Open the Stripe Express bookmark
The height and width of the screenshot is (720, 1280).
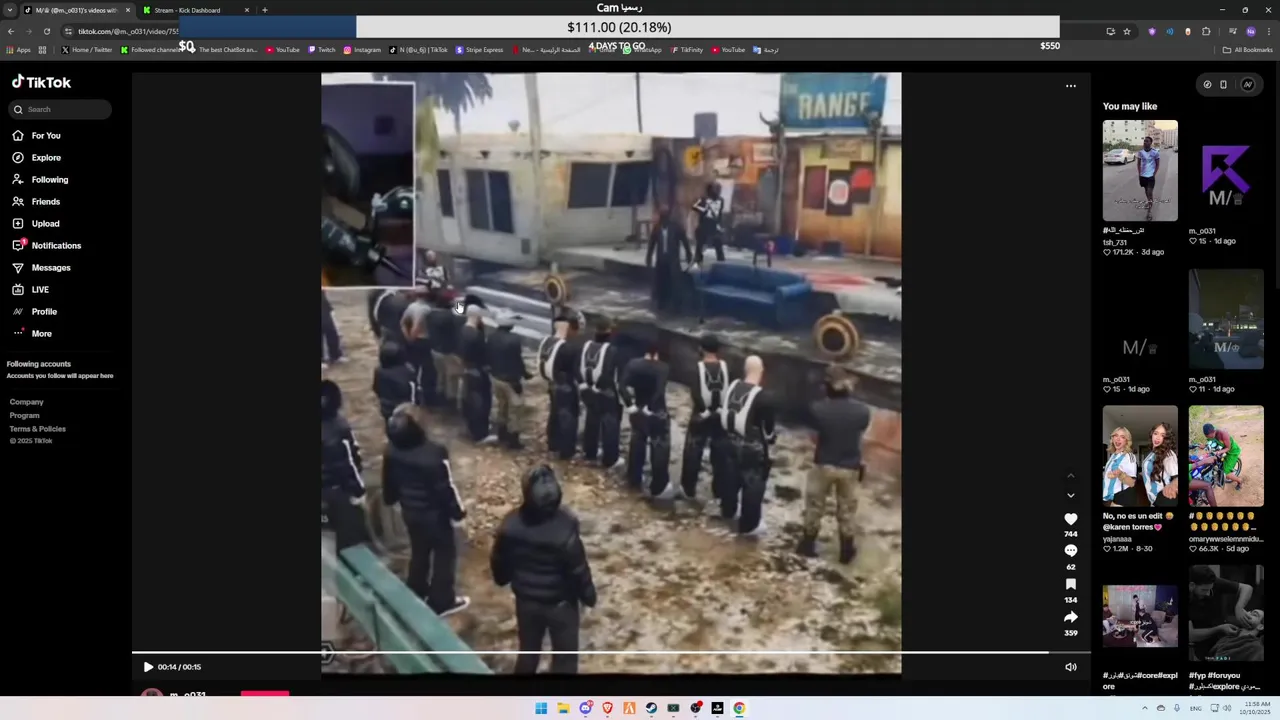click(x=480, y=50)
